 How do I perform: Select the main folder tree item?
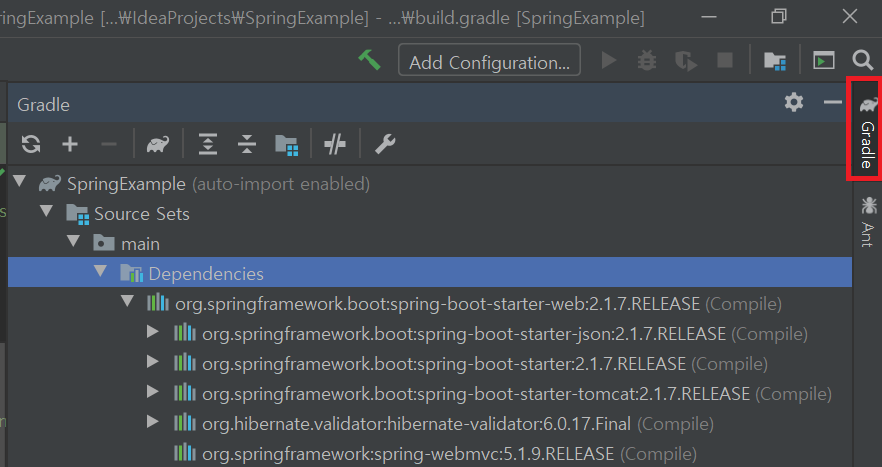pyautogui.click(x=430, y=243)
